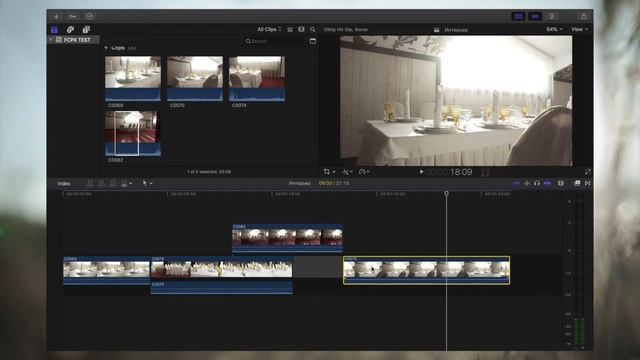Select the gap clip in storyline
The width and height of the screenshot is (640, 360).
coord(318,267)
